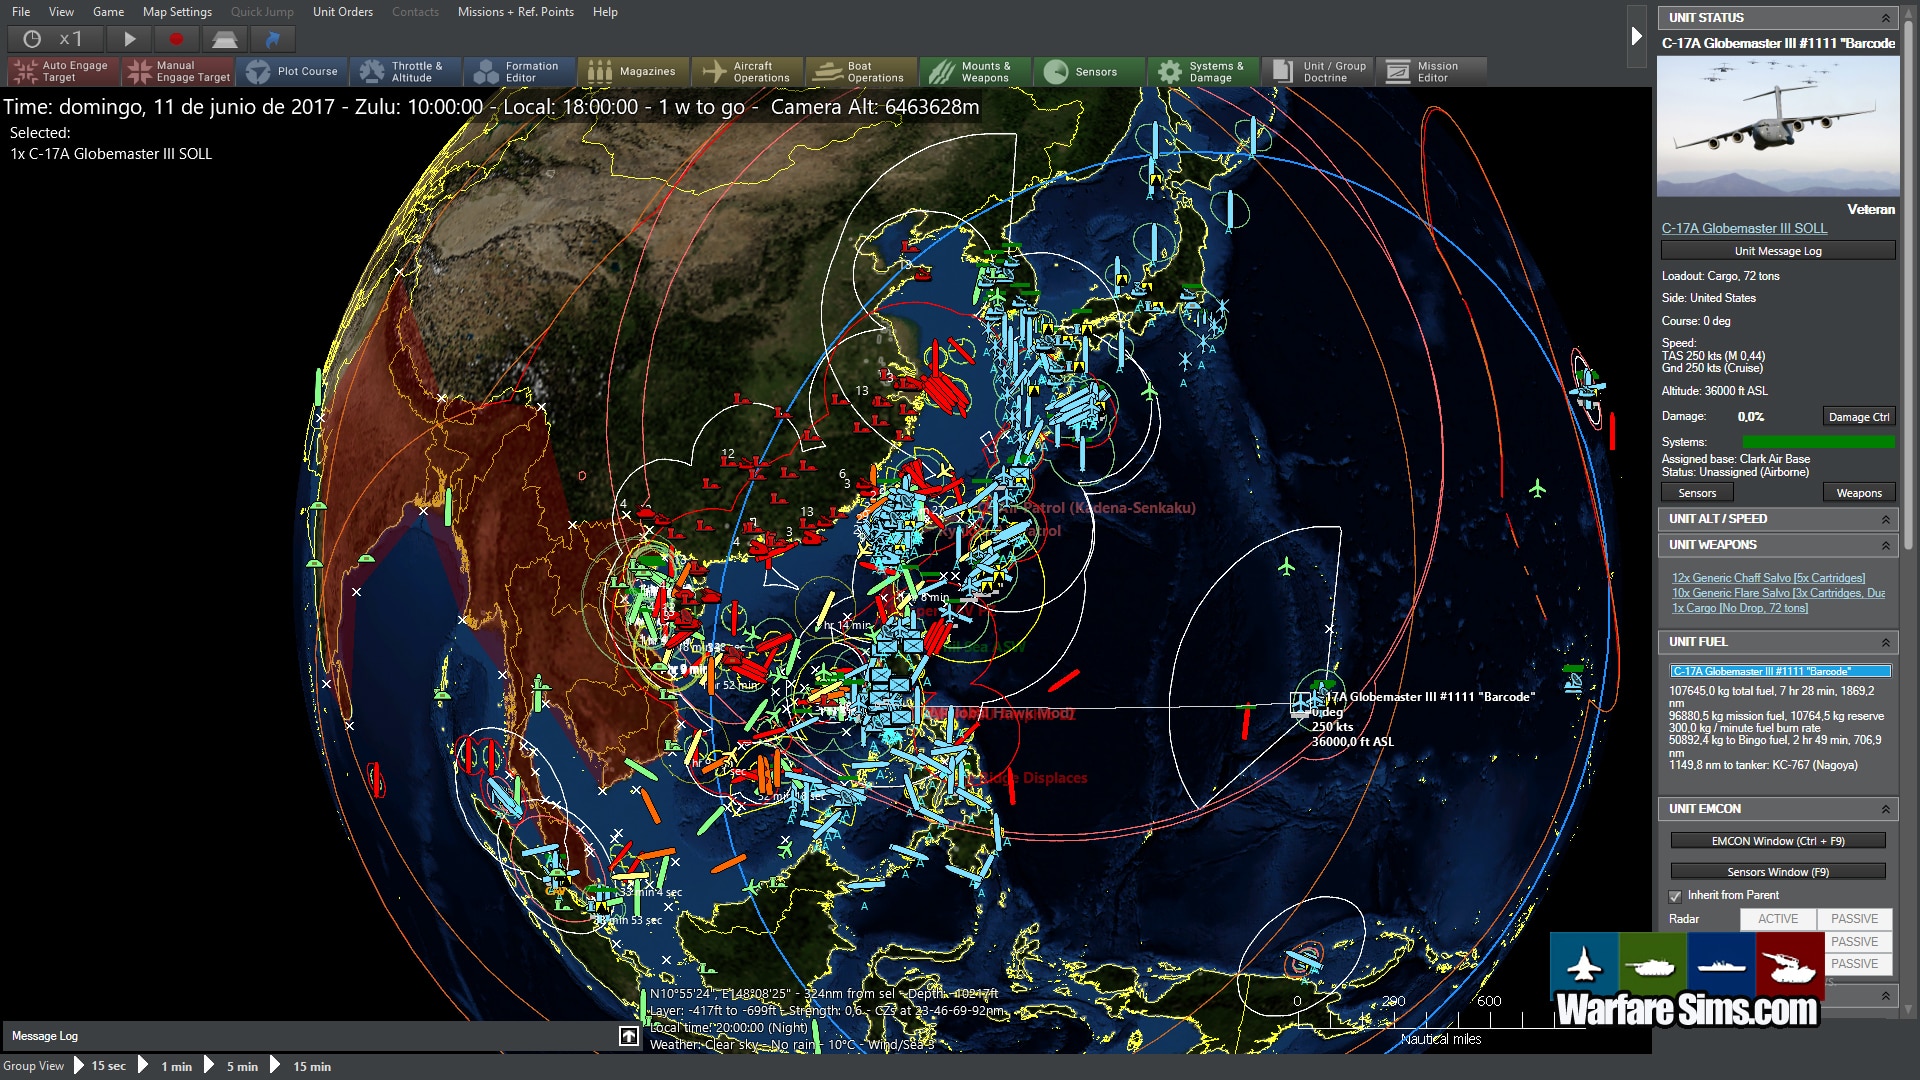
Task: Open Mounts & Weapons
Action: pyautogui.click(x=976, y=71)
